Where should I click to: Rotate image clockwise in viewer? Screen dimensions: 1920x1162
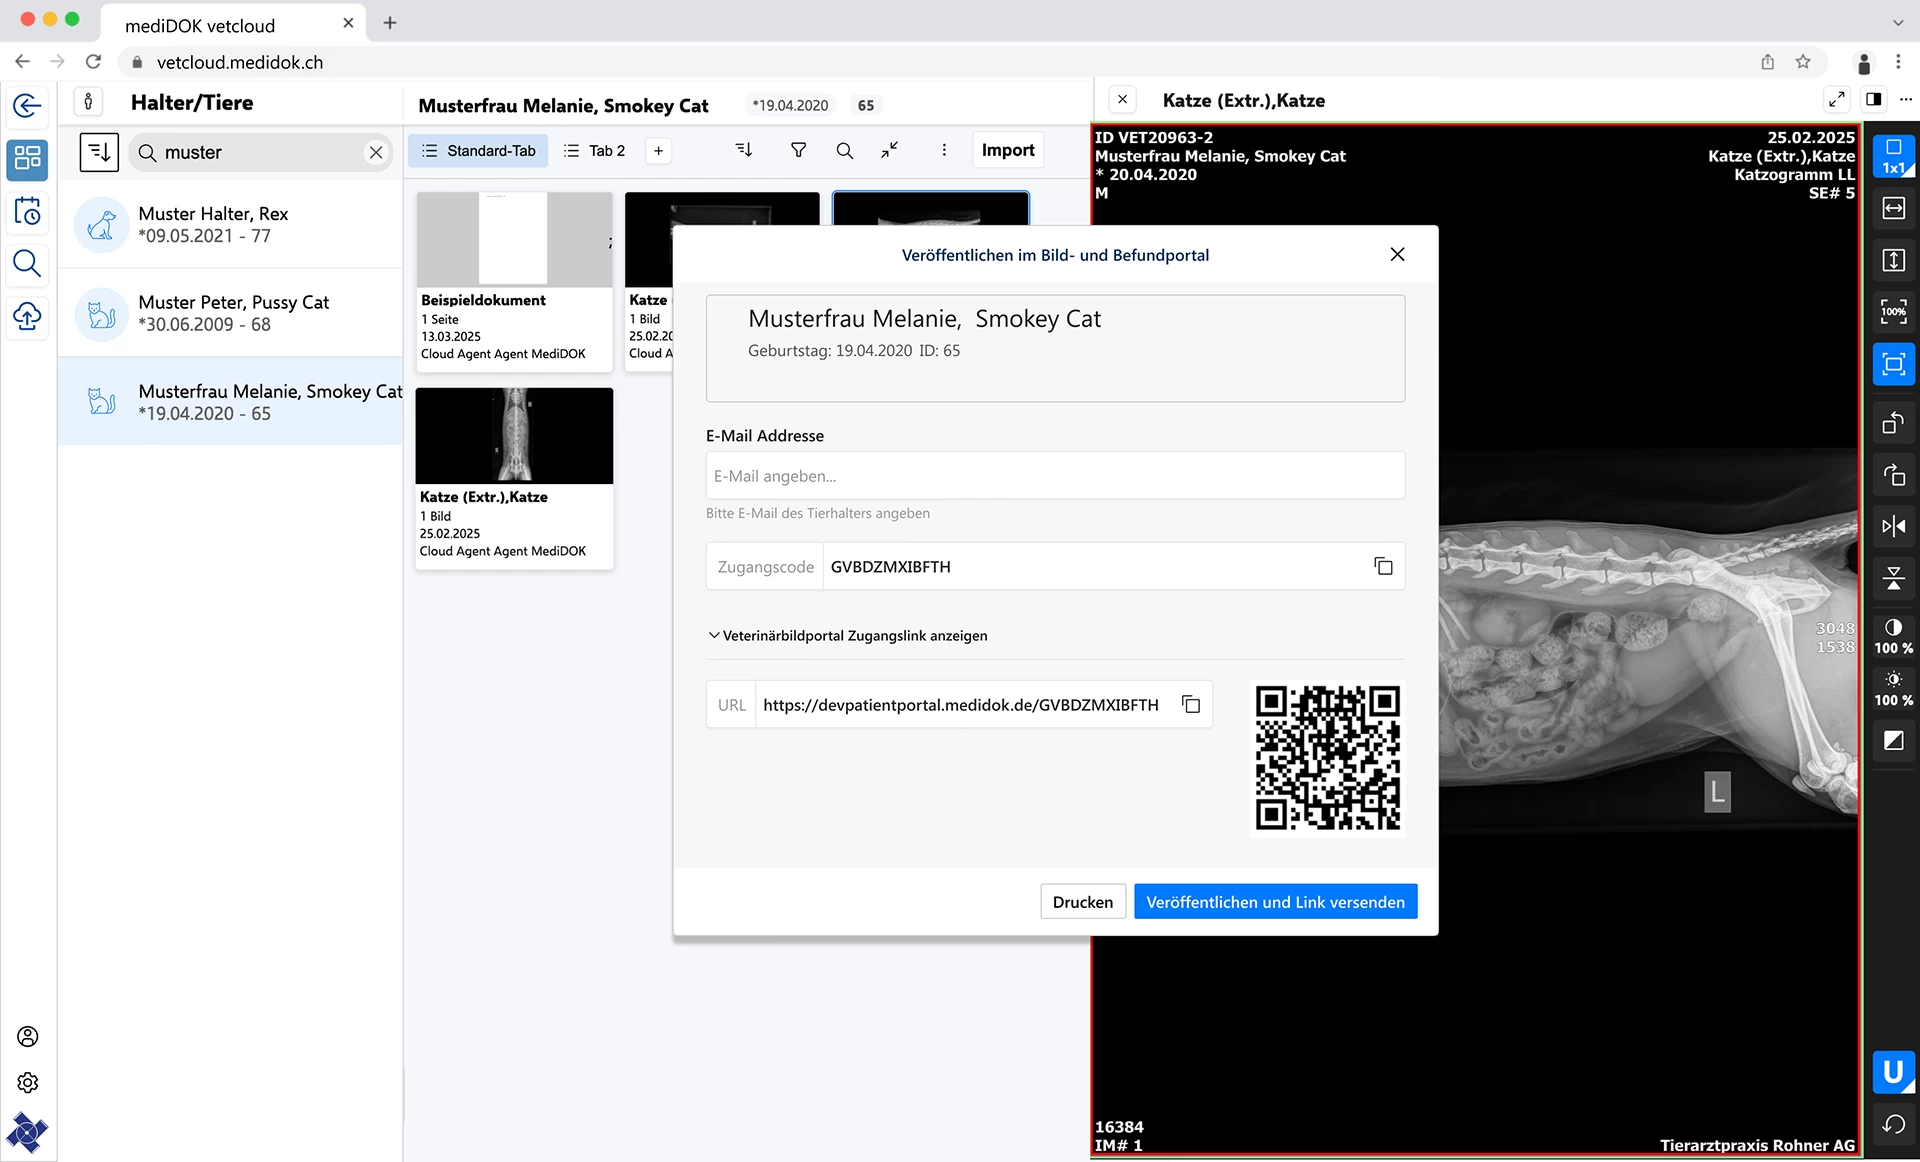(1893, 475)
